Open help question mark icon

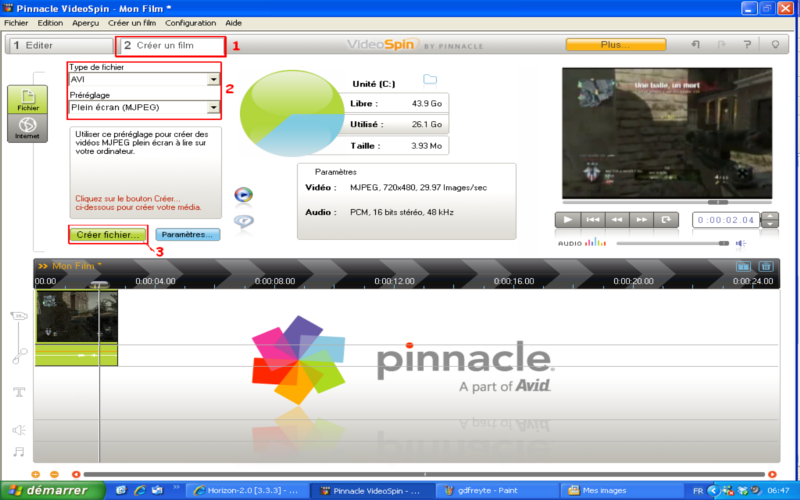[x=747, y=45]
